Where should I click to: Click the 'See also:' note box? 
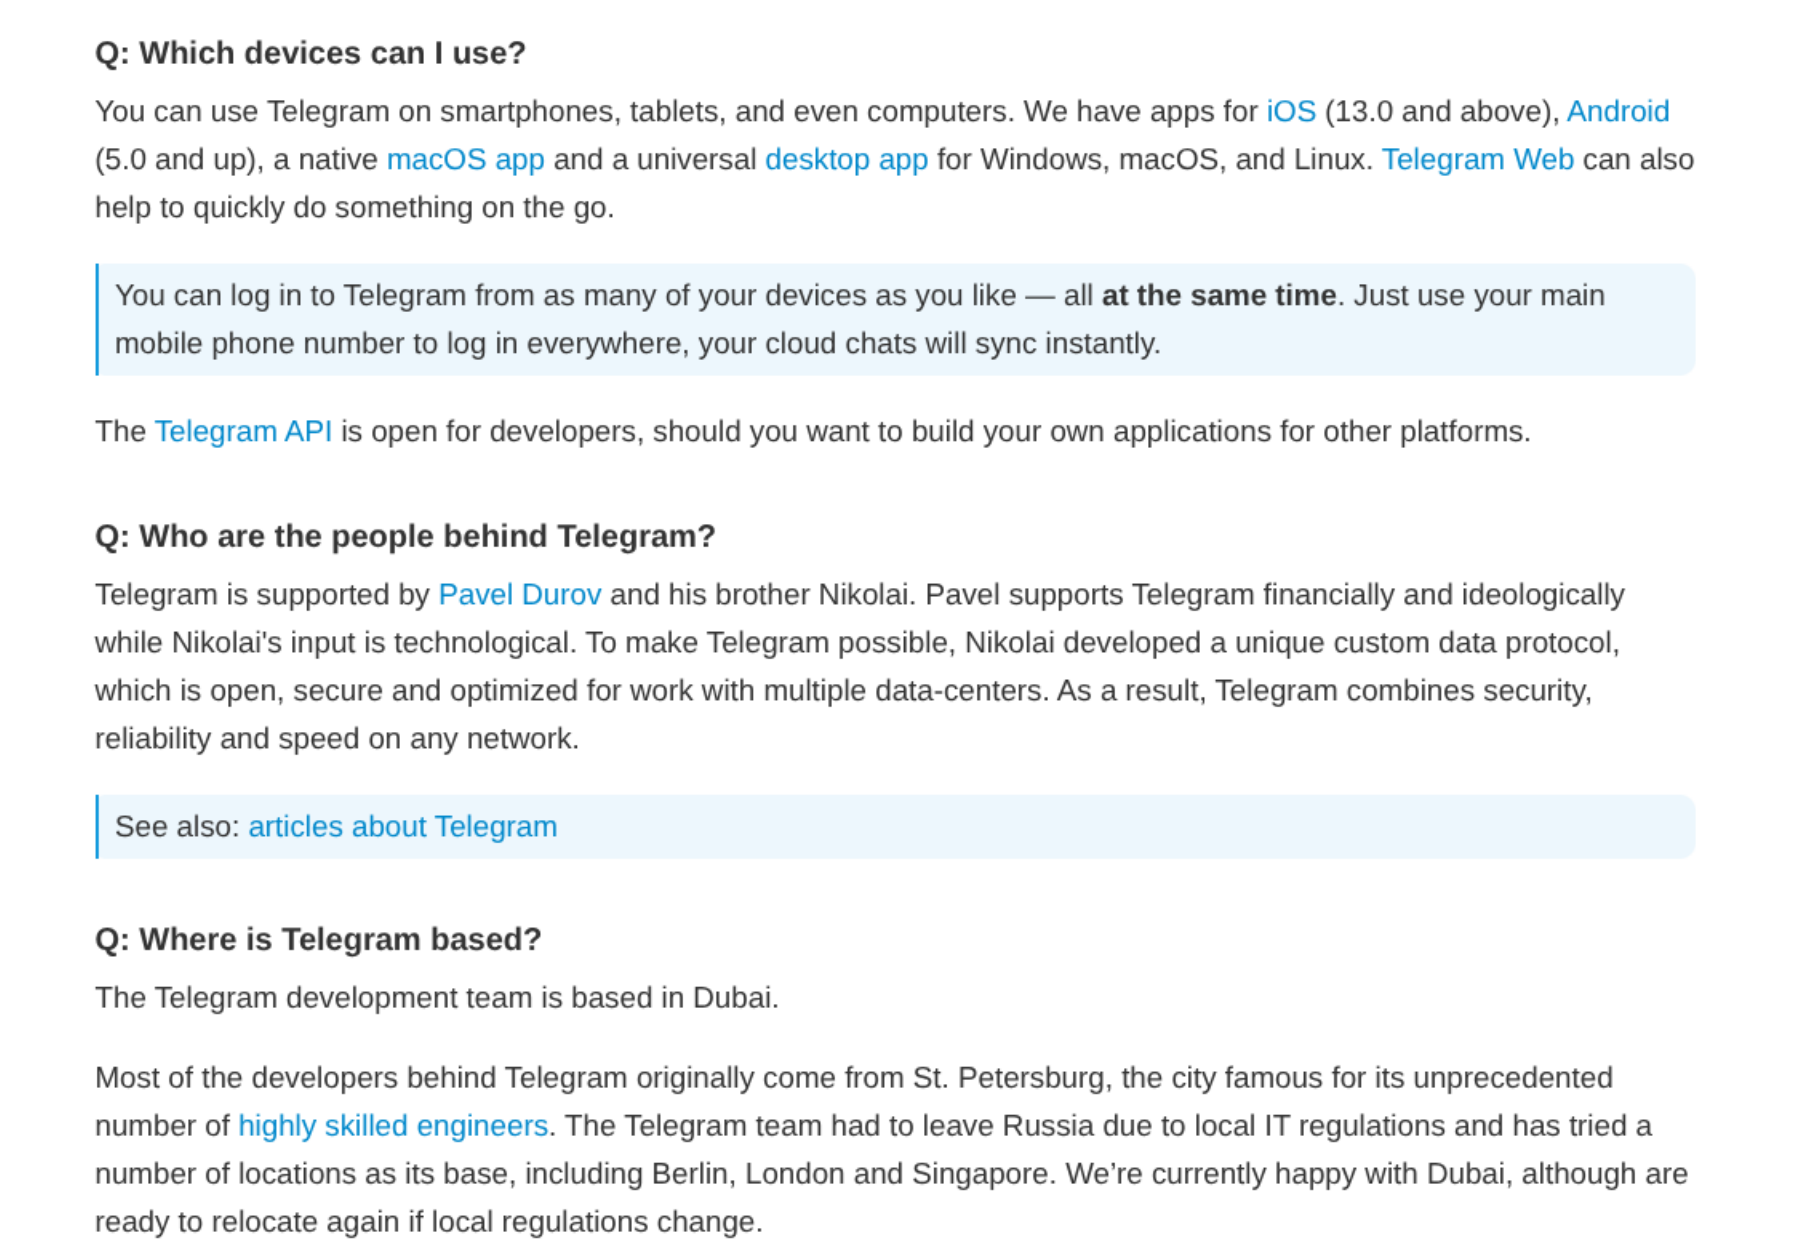(895, 826)
